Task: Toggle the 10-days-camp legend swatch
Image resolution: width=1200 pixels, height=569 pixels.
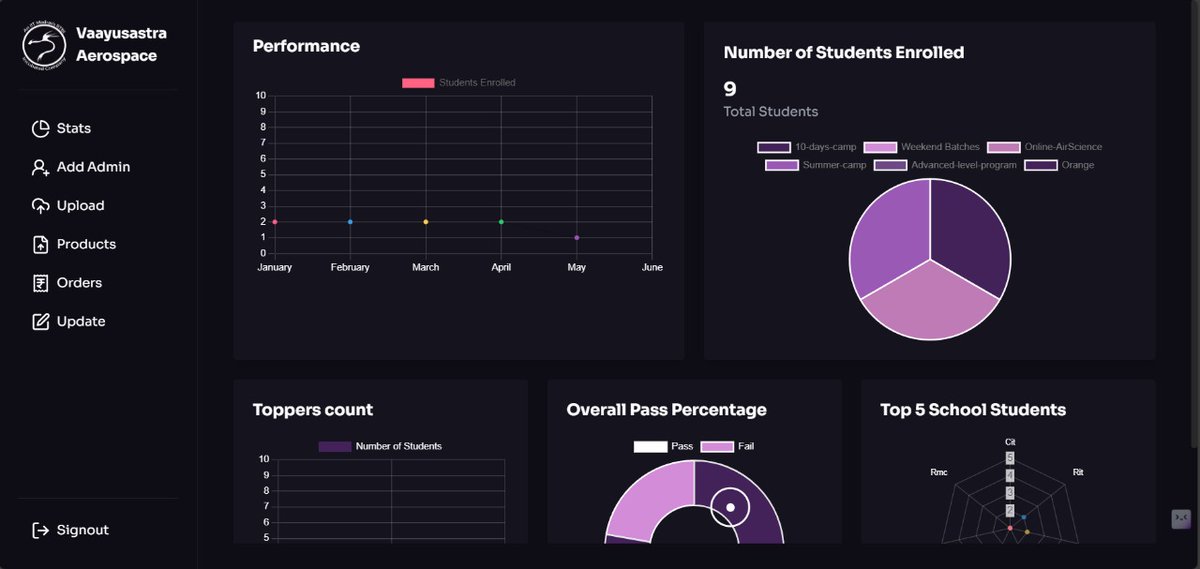Action: click(774, 147)
